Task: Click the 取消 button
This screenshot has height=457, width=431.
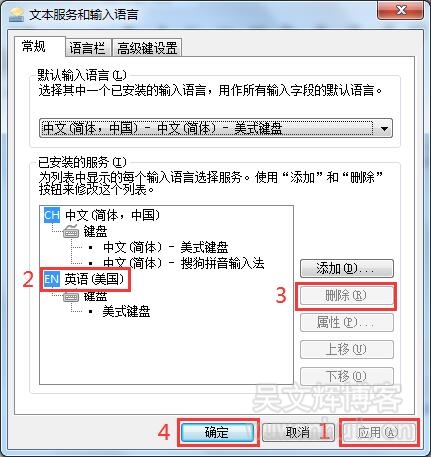Action: pos(298,432)
